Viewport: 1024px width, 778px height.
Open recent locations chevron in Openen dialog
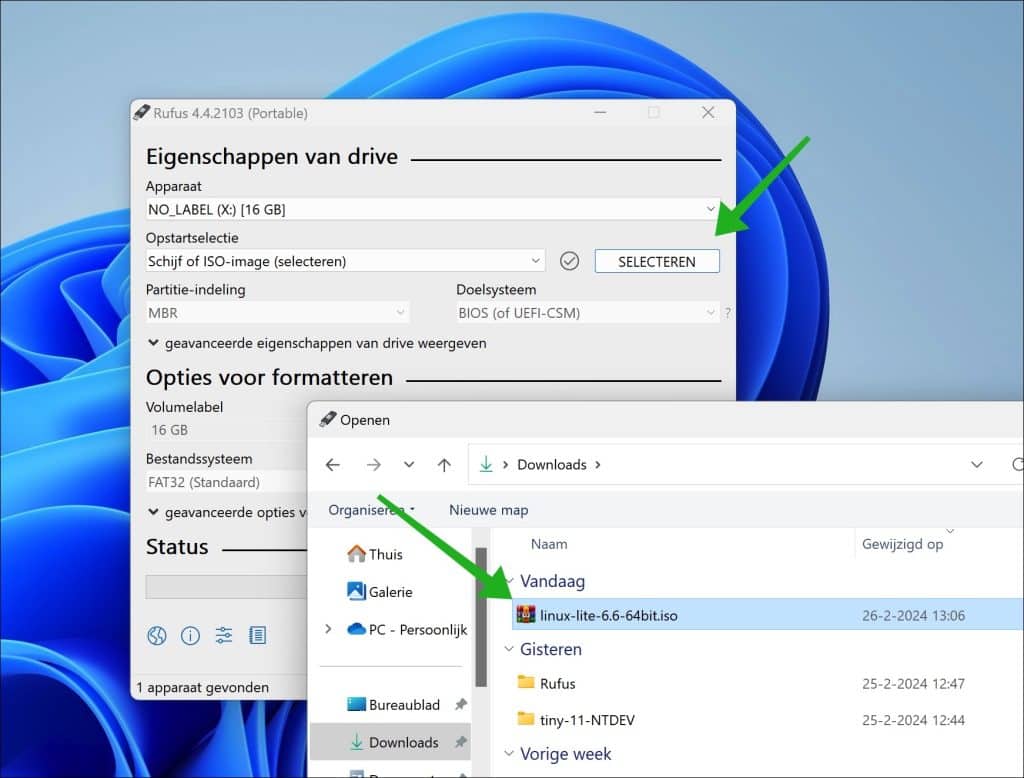coord(409,464)
